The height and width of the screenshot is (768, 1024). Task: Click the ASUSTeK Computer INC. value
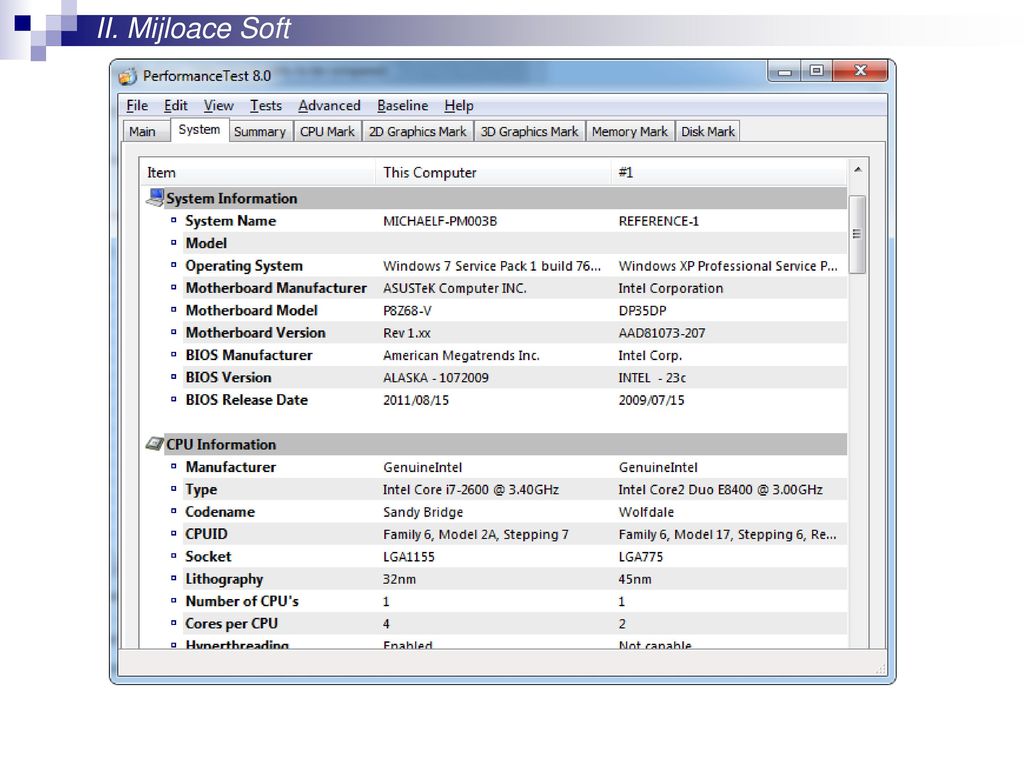click(x=455, y=289)
